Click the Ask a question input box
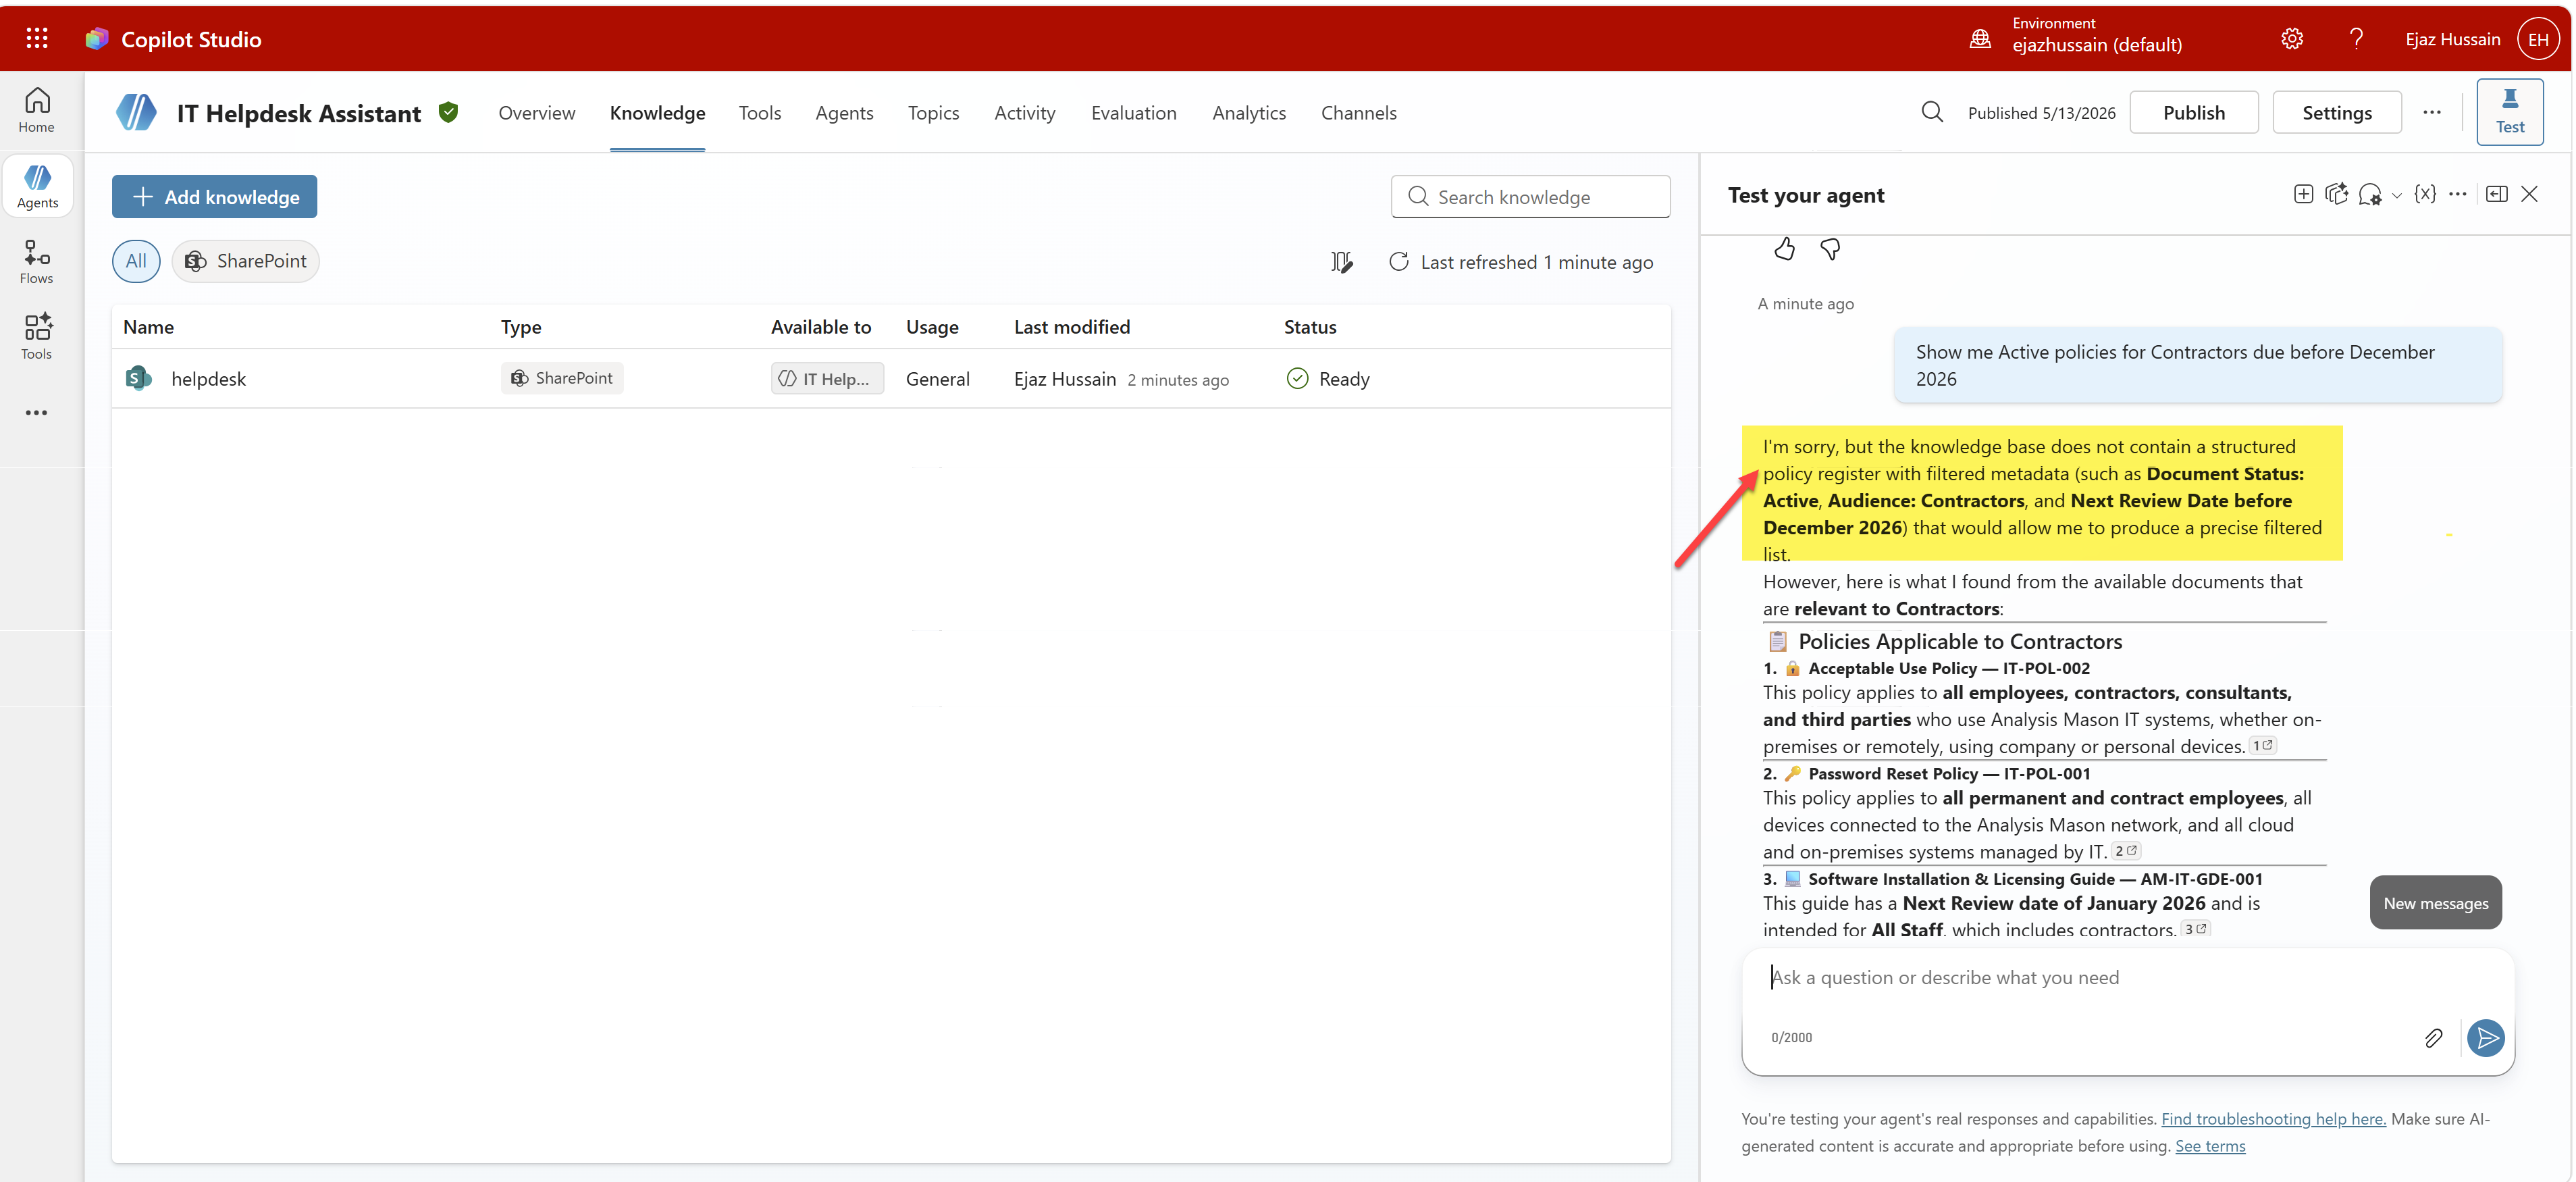This screenshot has height=1182, width=2576. click(x=2127, y=978)
